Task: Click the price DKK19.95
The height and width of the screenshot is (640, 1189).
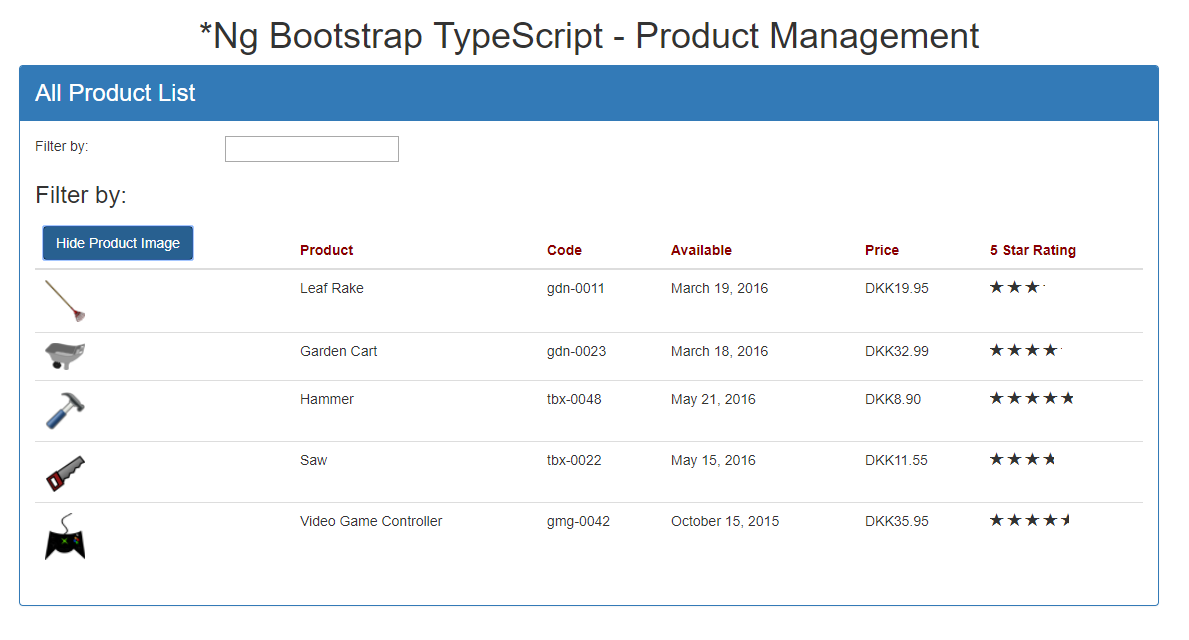Action: [896, 288]
